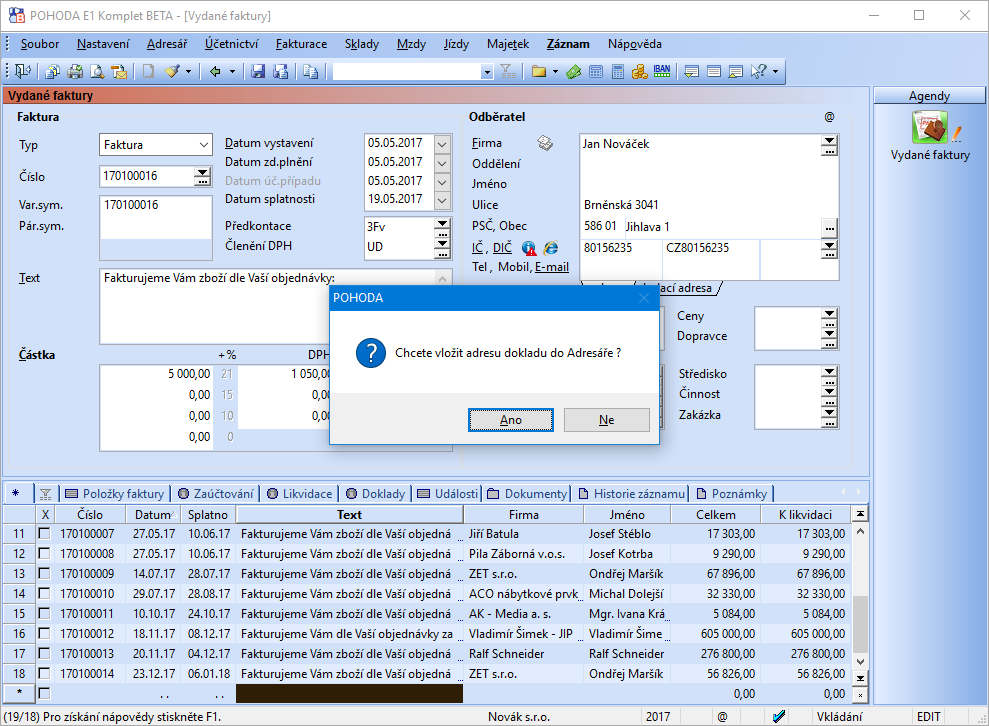Tick the checkbox for invoice 170100012
The image size is (989, 726).
tap(44, 633)
